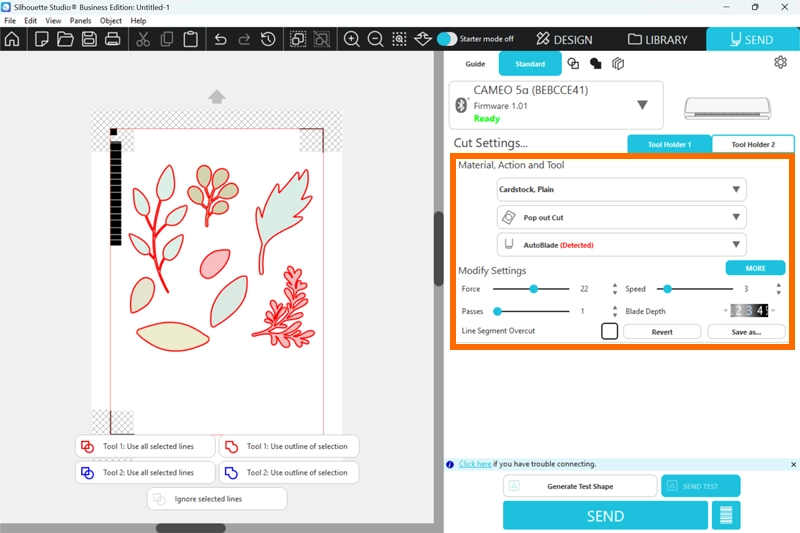
Task: Click the Save disk icon
Action: click(88, 40)
